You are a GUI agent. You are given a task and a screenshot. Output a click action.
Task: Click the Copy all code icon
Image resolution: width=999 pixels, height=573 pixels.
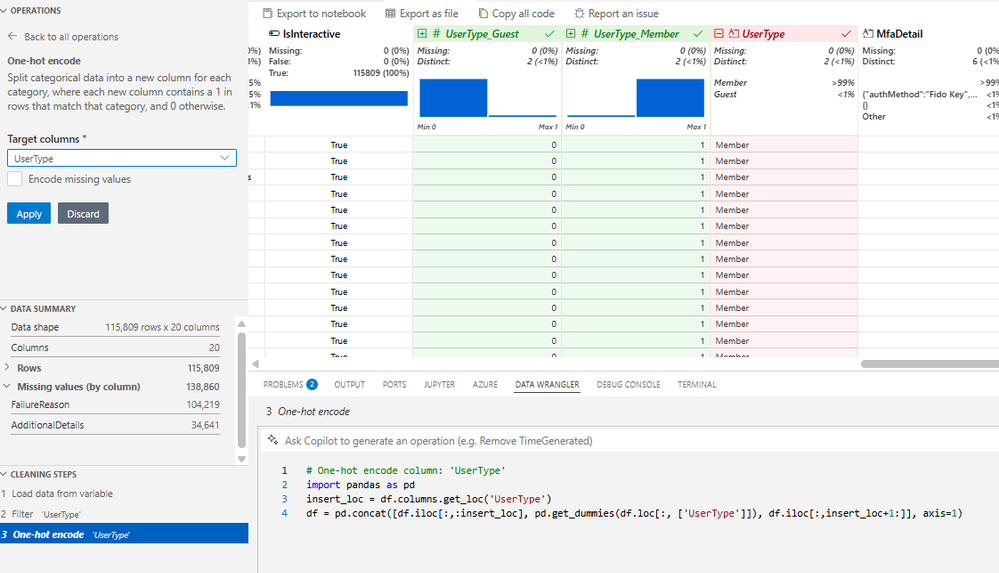pyautogui.click(x=484, y=14)
